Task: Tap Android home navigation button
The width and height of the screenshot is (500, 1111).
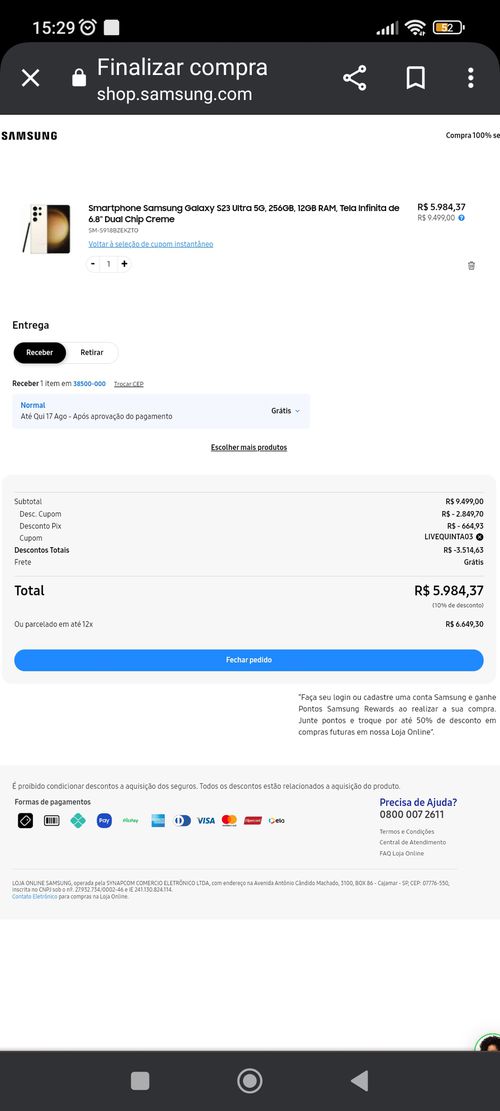Action: click(x=249, y=1081)
